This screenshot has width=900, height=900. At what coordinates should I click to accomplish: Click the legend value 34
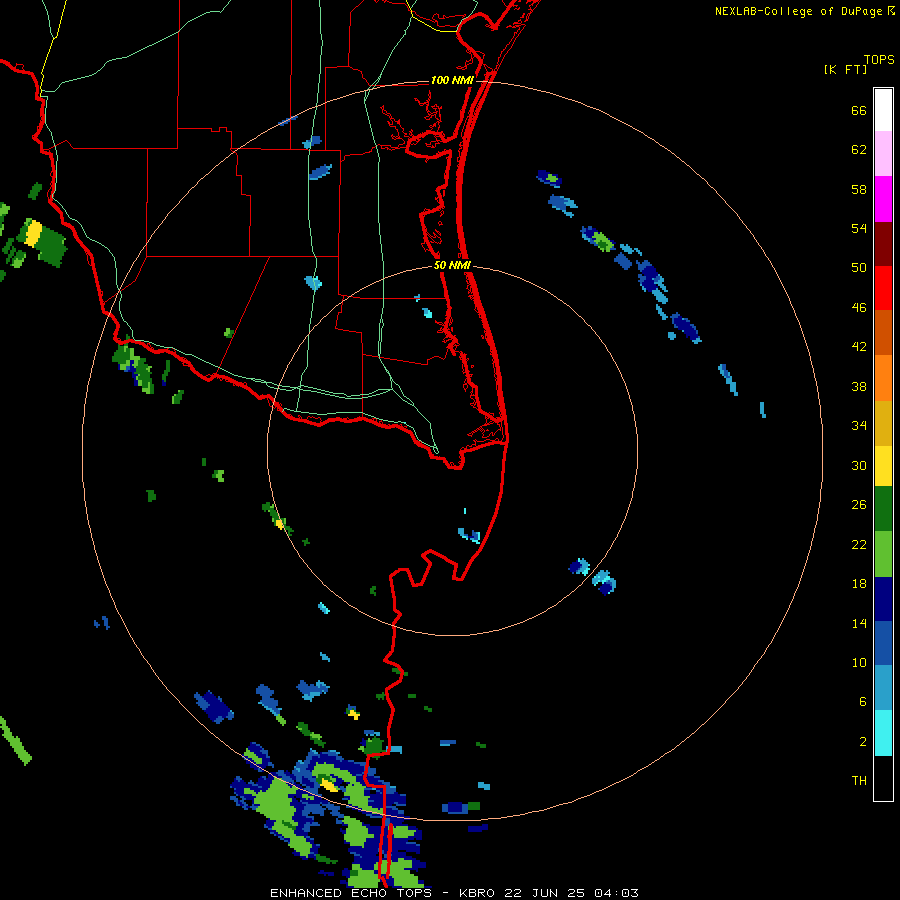pyautogui.click(x=859, y=425)
